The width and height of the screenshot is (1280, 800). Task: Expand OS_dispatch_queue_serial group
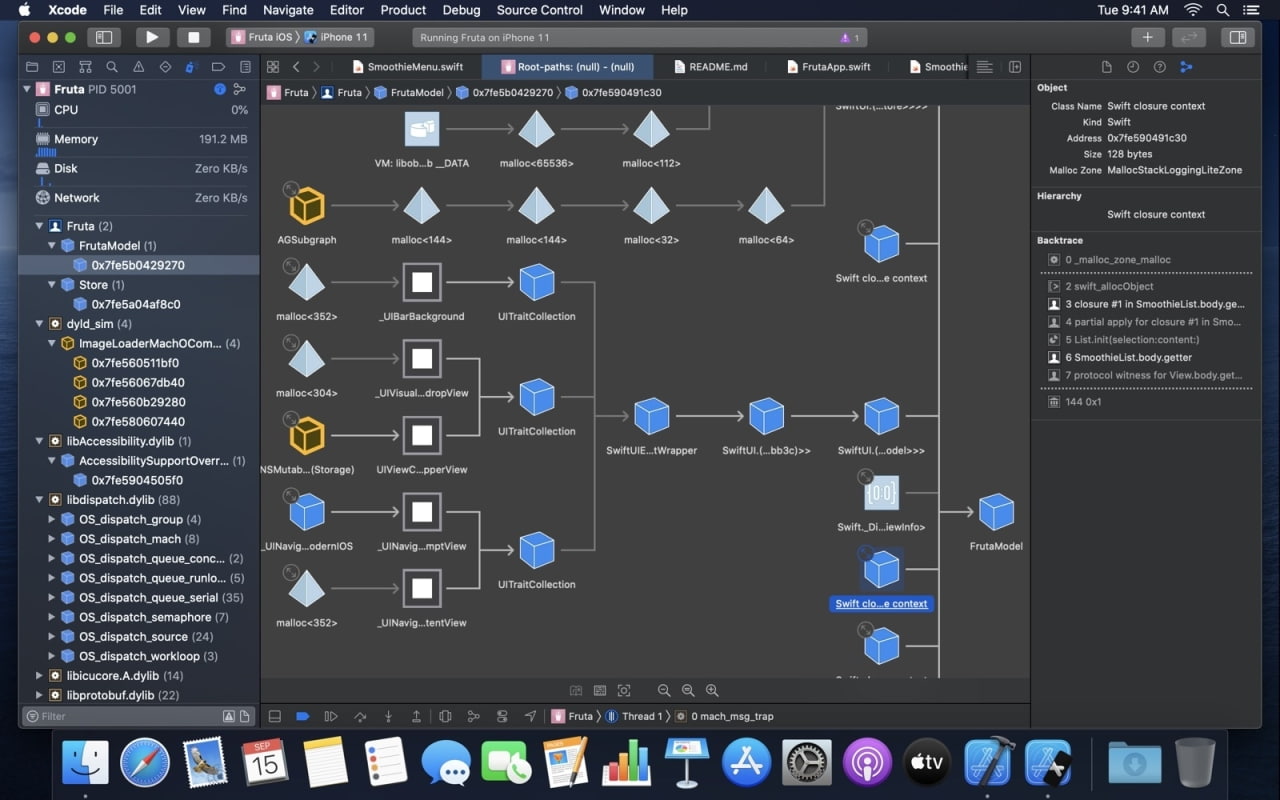coord(53,598)
